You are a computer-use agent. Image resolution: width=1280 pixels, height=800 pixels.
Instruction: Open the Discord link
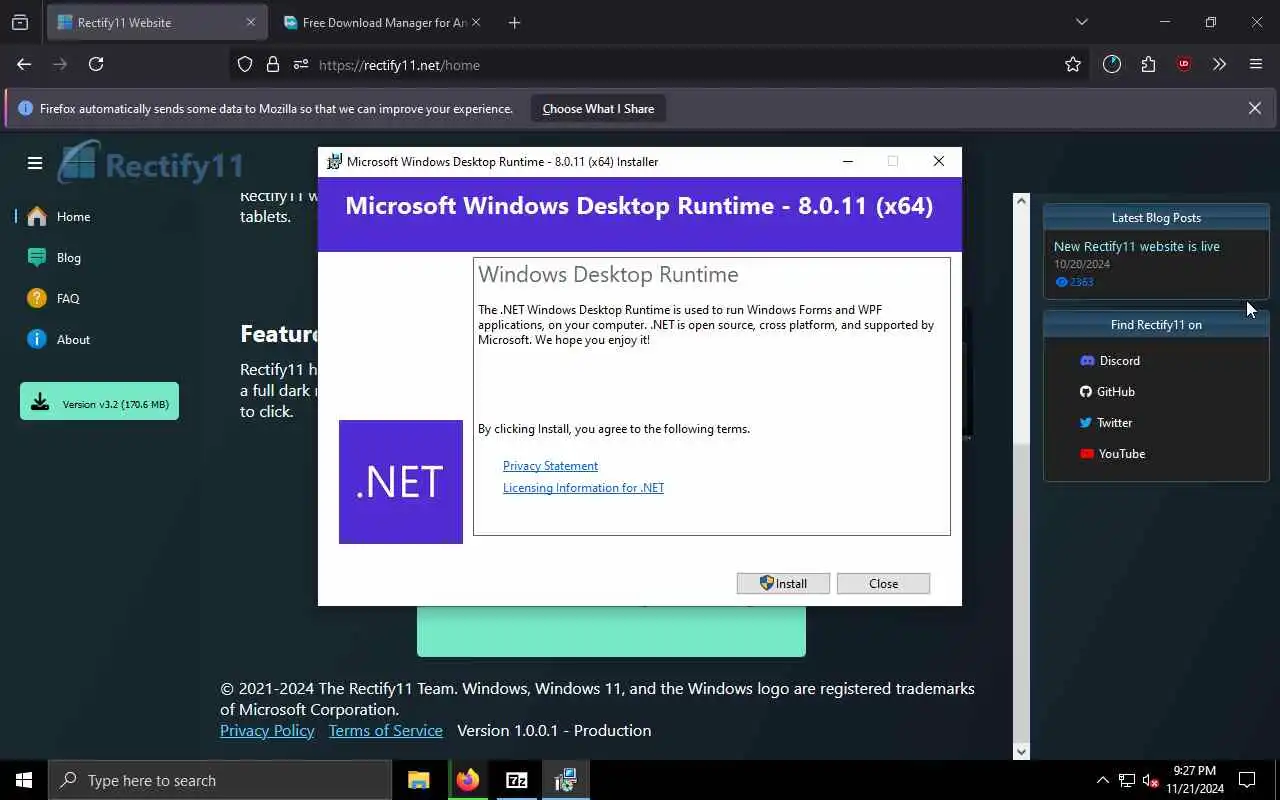click(1110, 360)
